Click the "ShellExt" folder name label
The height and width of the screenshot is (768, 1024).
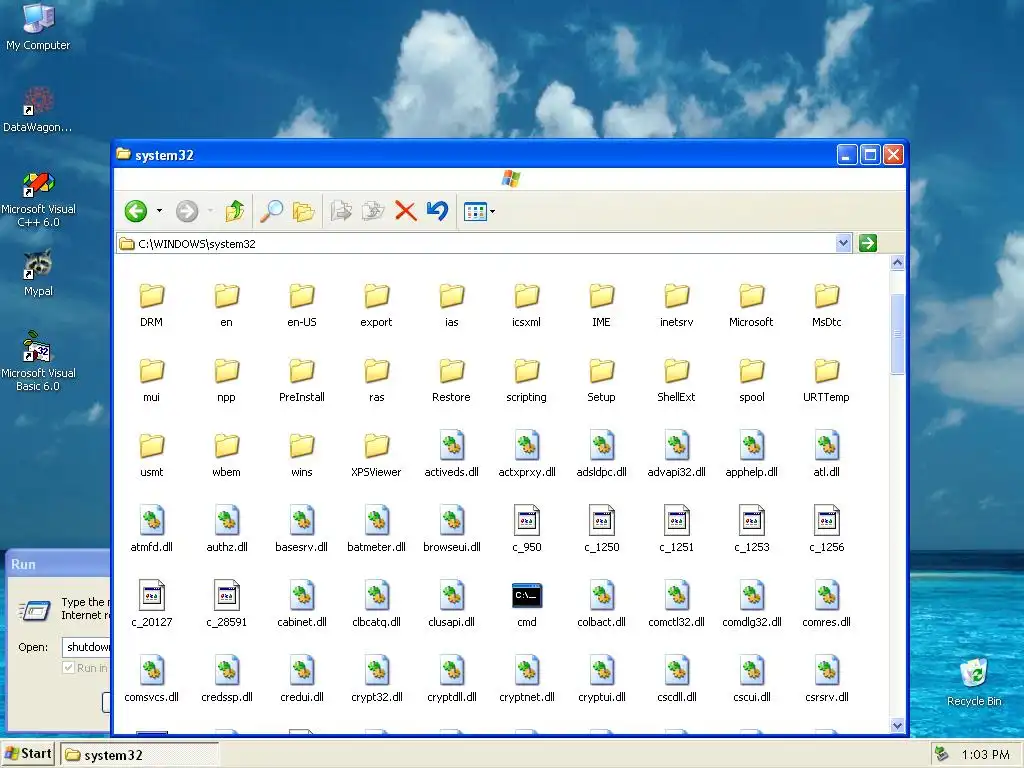tap(677, 397)
